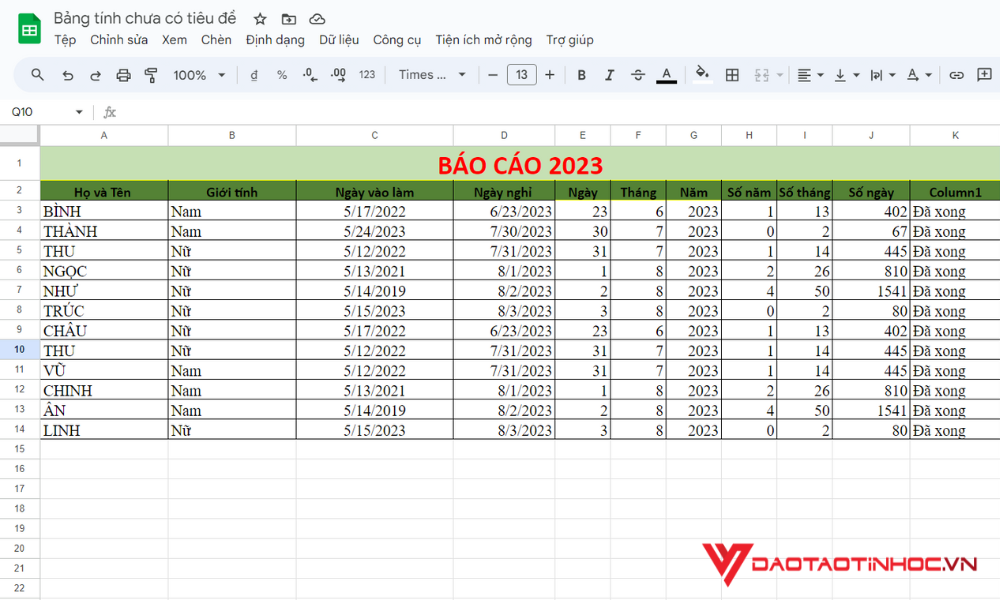
Task: Pick a text color with the A swatch
Action: 666,74
